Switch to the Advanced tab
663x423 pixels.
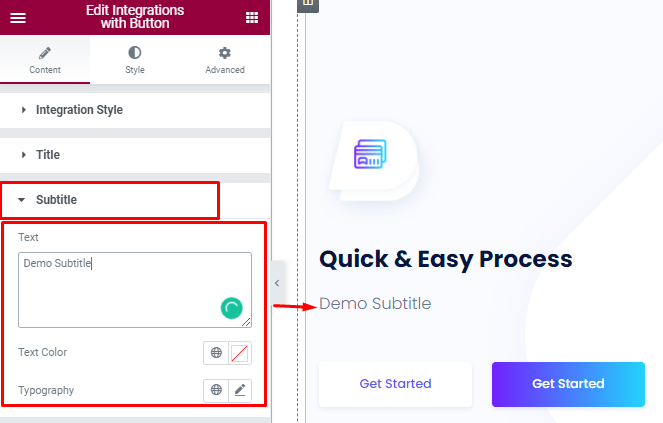pos(225,60)
